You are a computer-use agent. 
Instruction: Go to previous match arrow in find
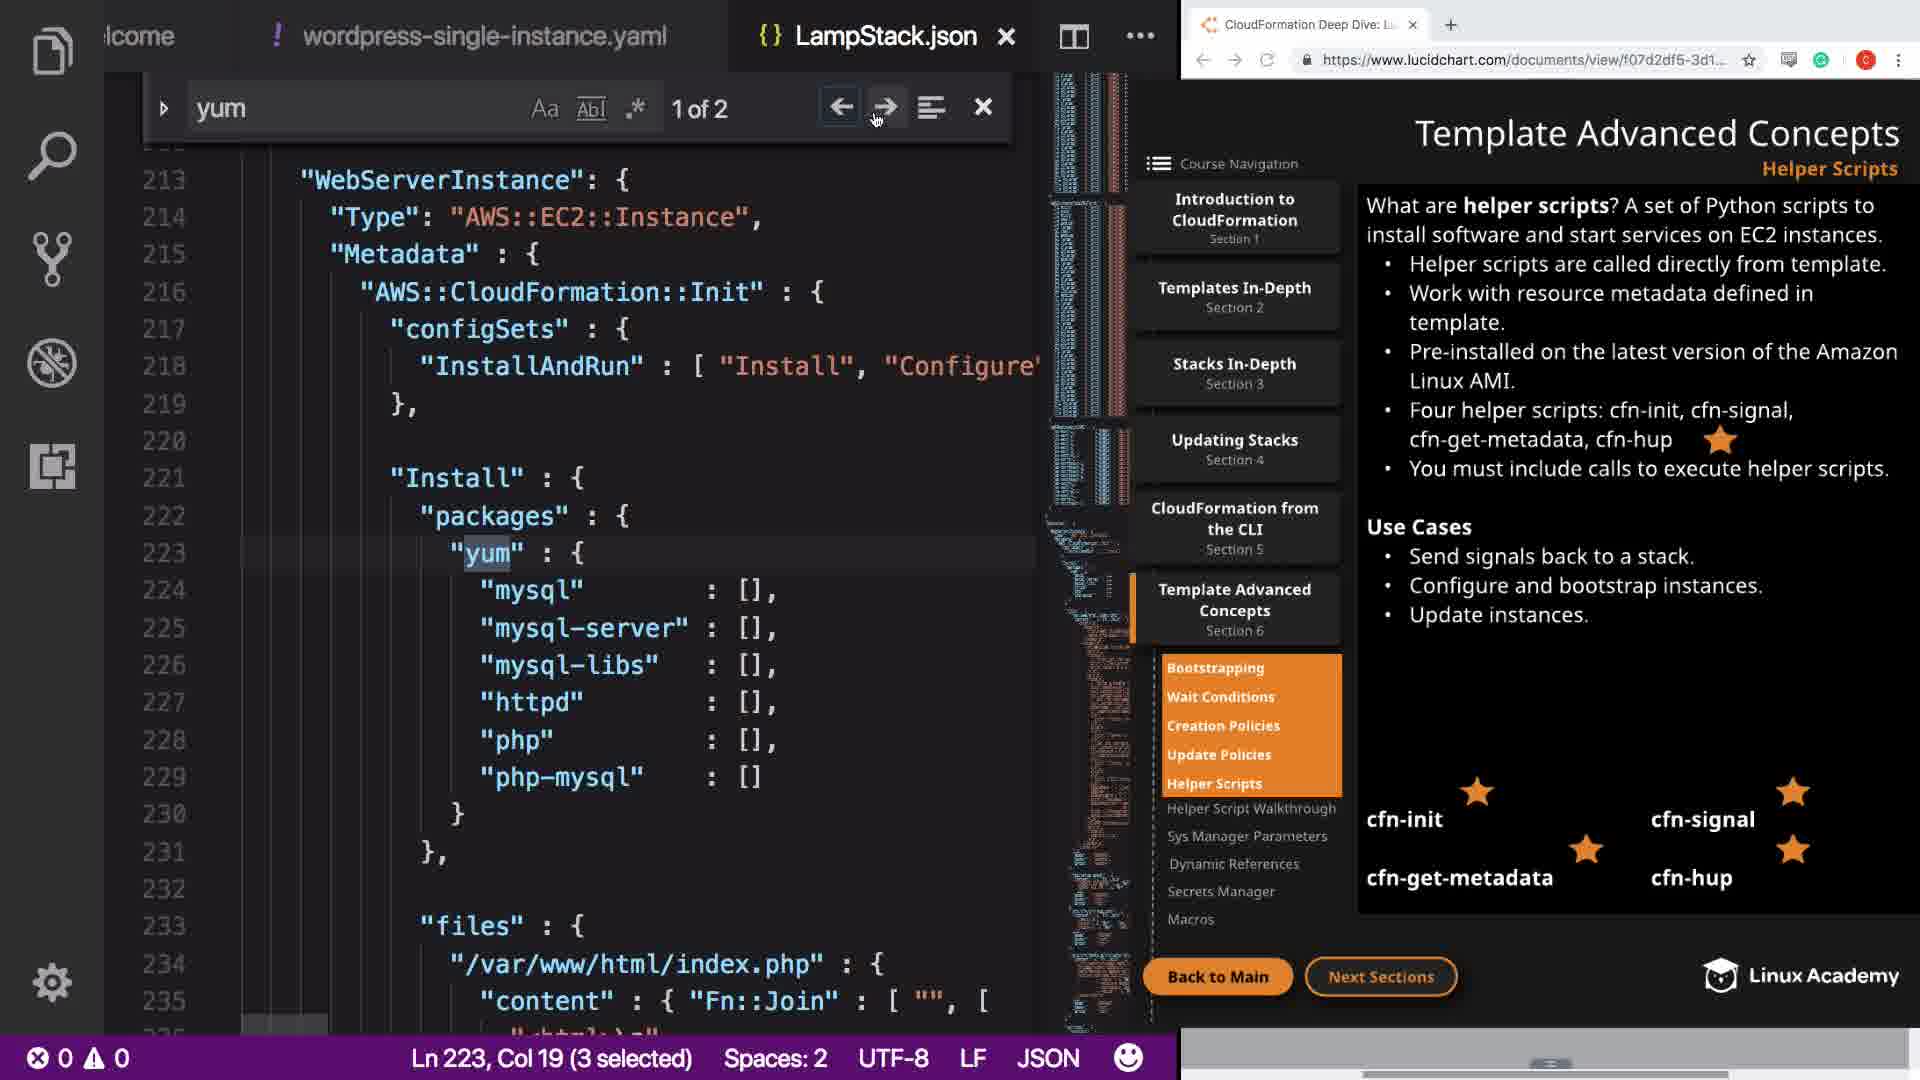841,107
